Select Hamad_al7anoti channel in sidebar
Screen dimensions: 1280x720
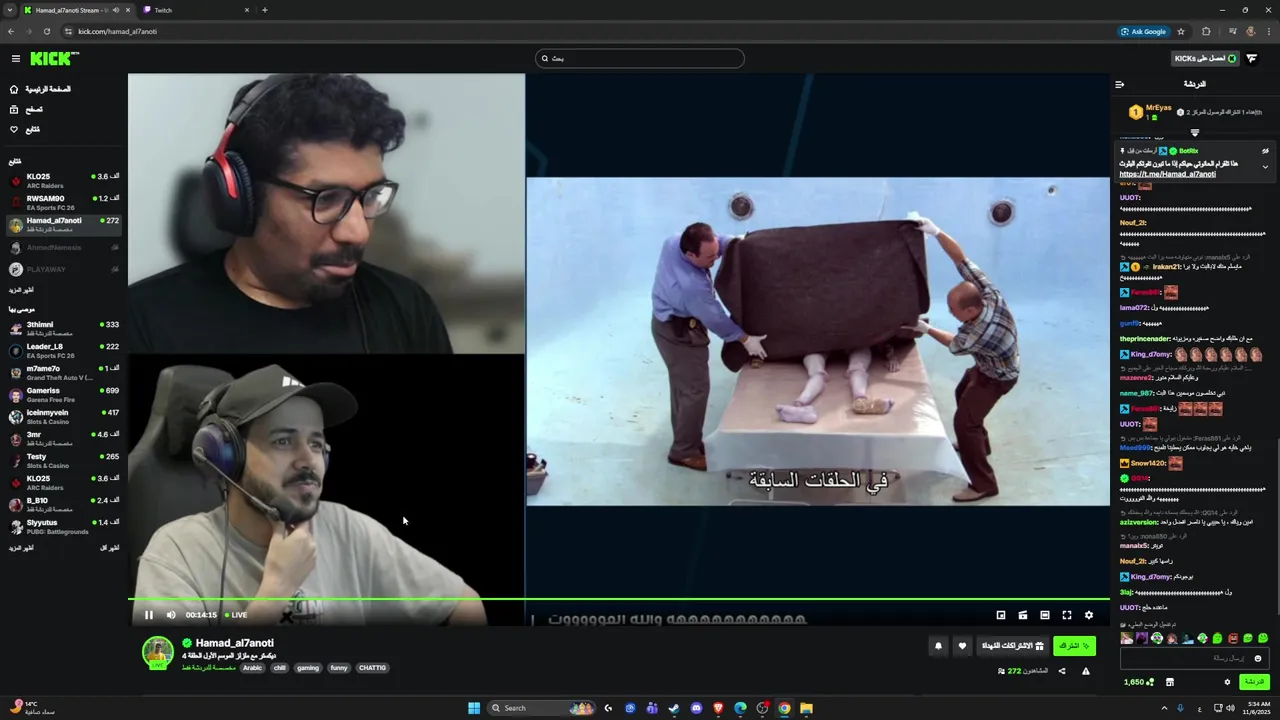pyautogui.click(x=64, y=225)
